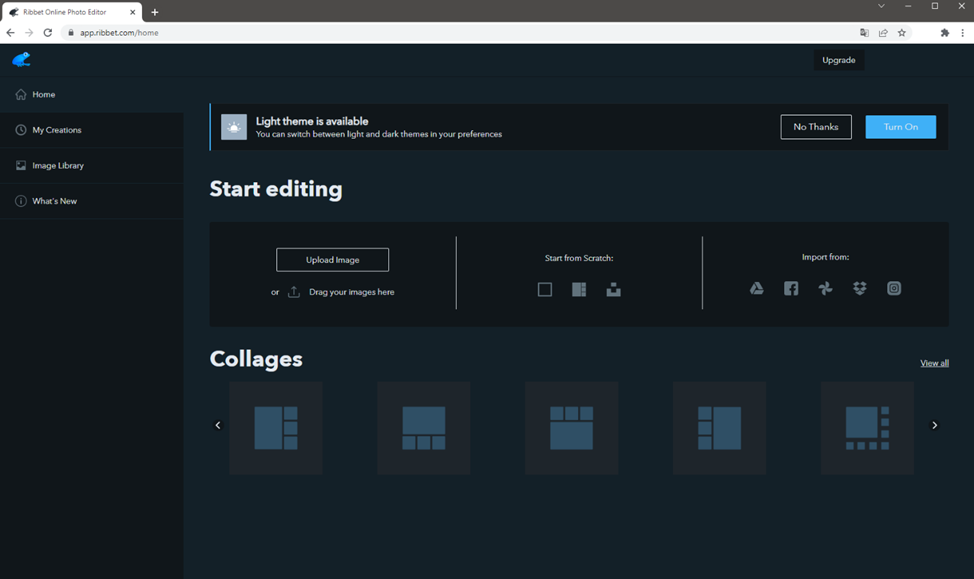Open the tab search chevron
The image size is (974, 579).
881,6
